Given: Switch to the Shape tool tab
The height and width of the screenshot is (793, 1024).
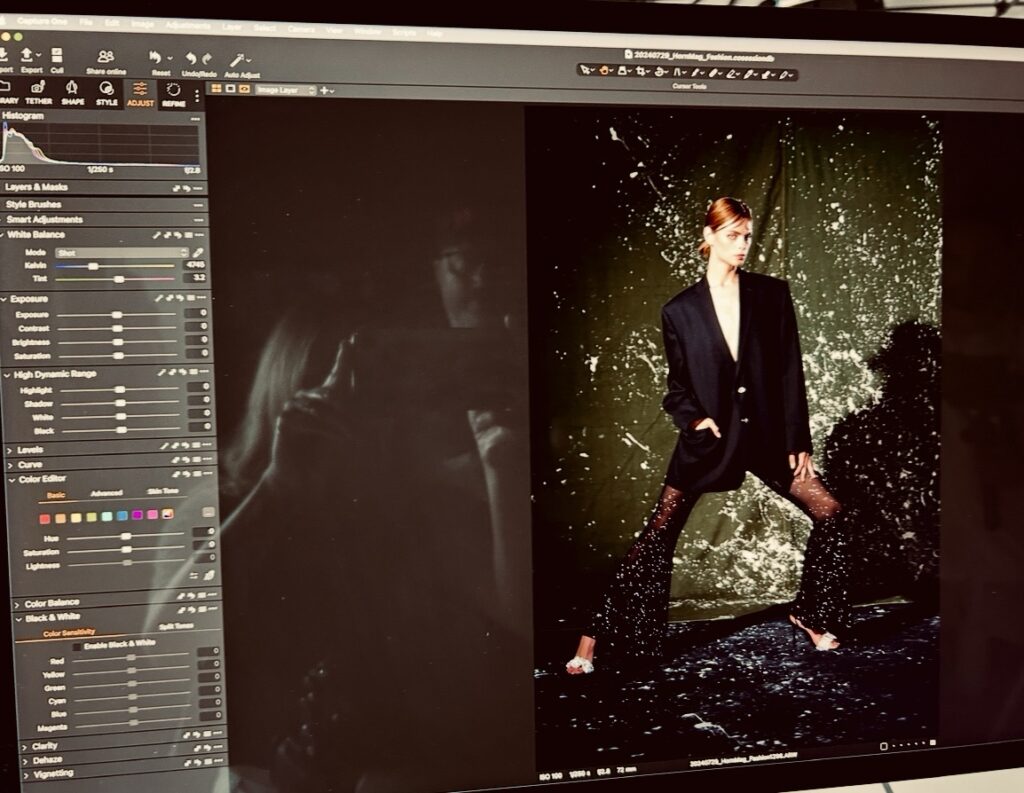Looking at the screenshot, I should coord(72,93).
